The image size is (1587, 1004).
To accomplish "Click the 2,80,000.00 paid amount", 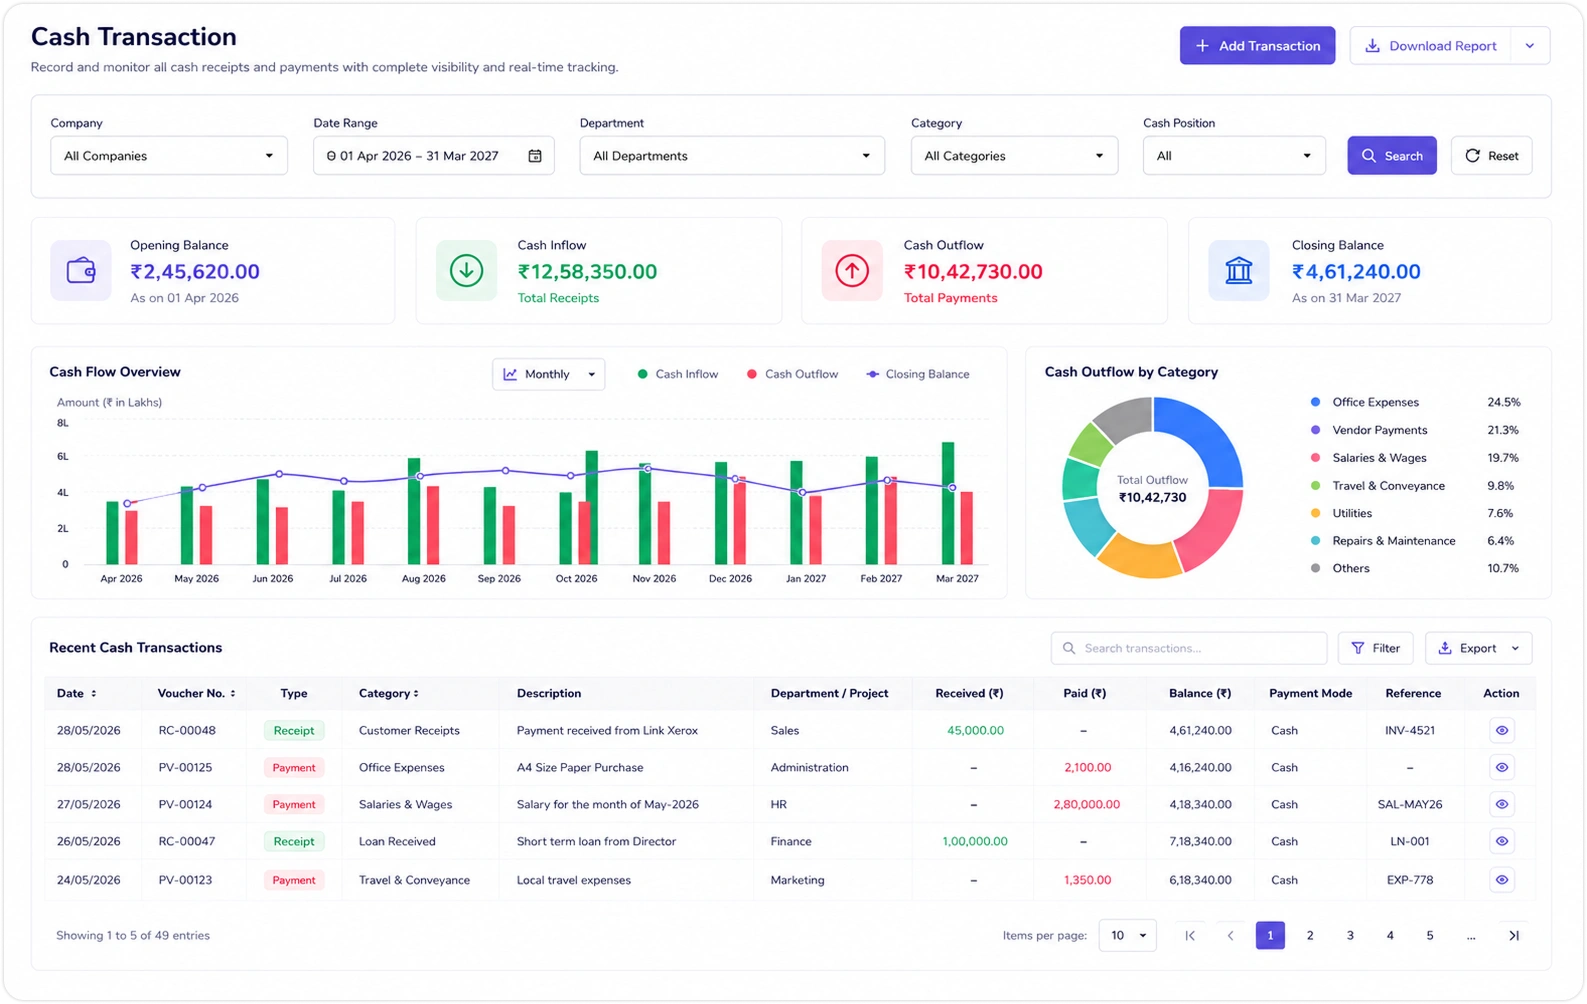I will (1086, 805).
